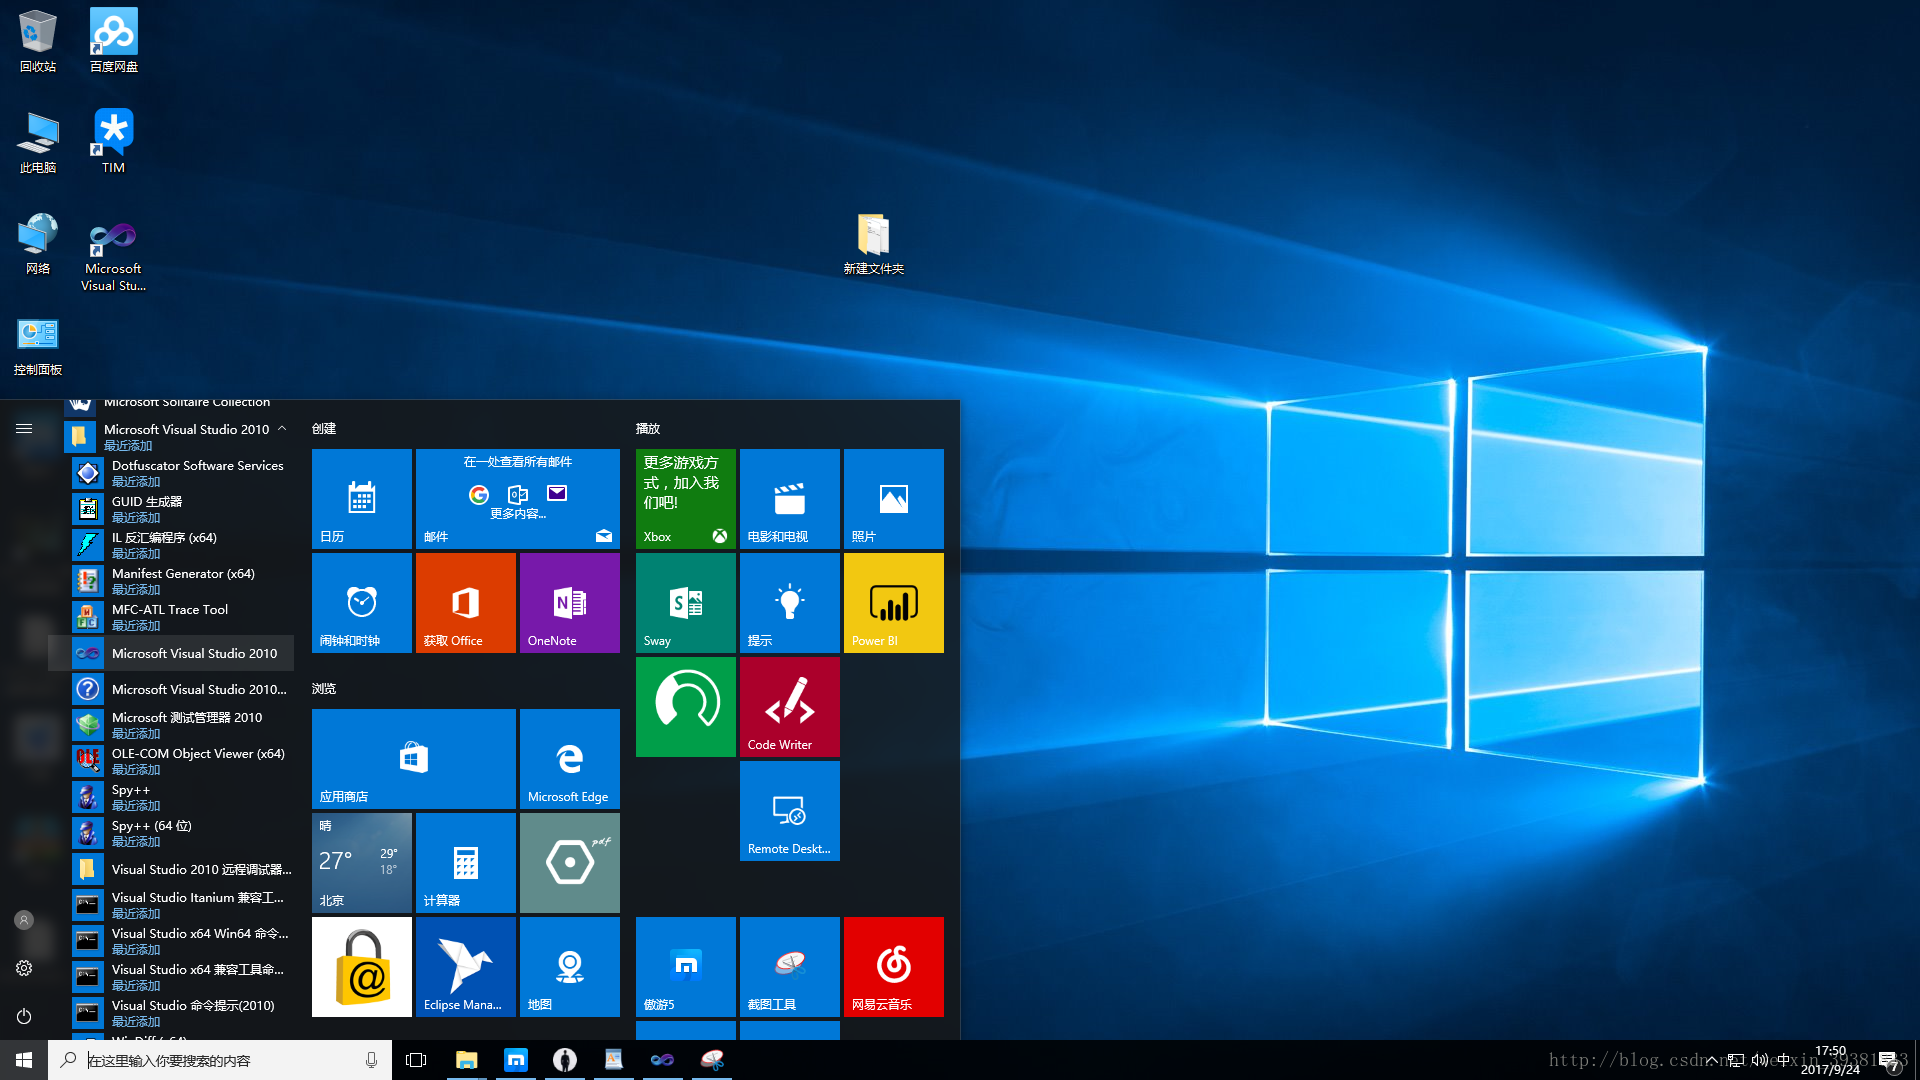Open the Recycle Bin (回收站) desktop icon
Image resolution: width=1920 pixels, height=1080 pixels.
point(38,41)
